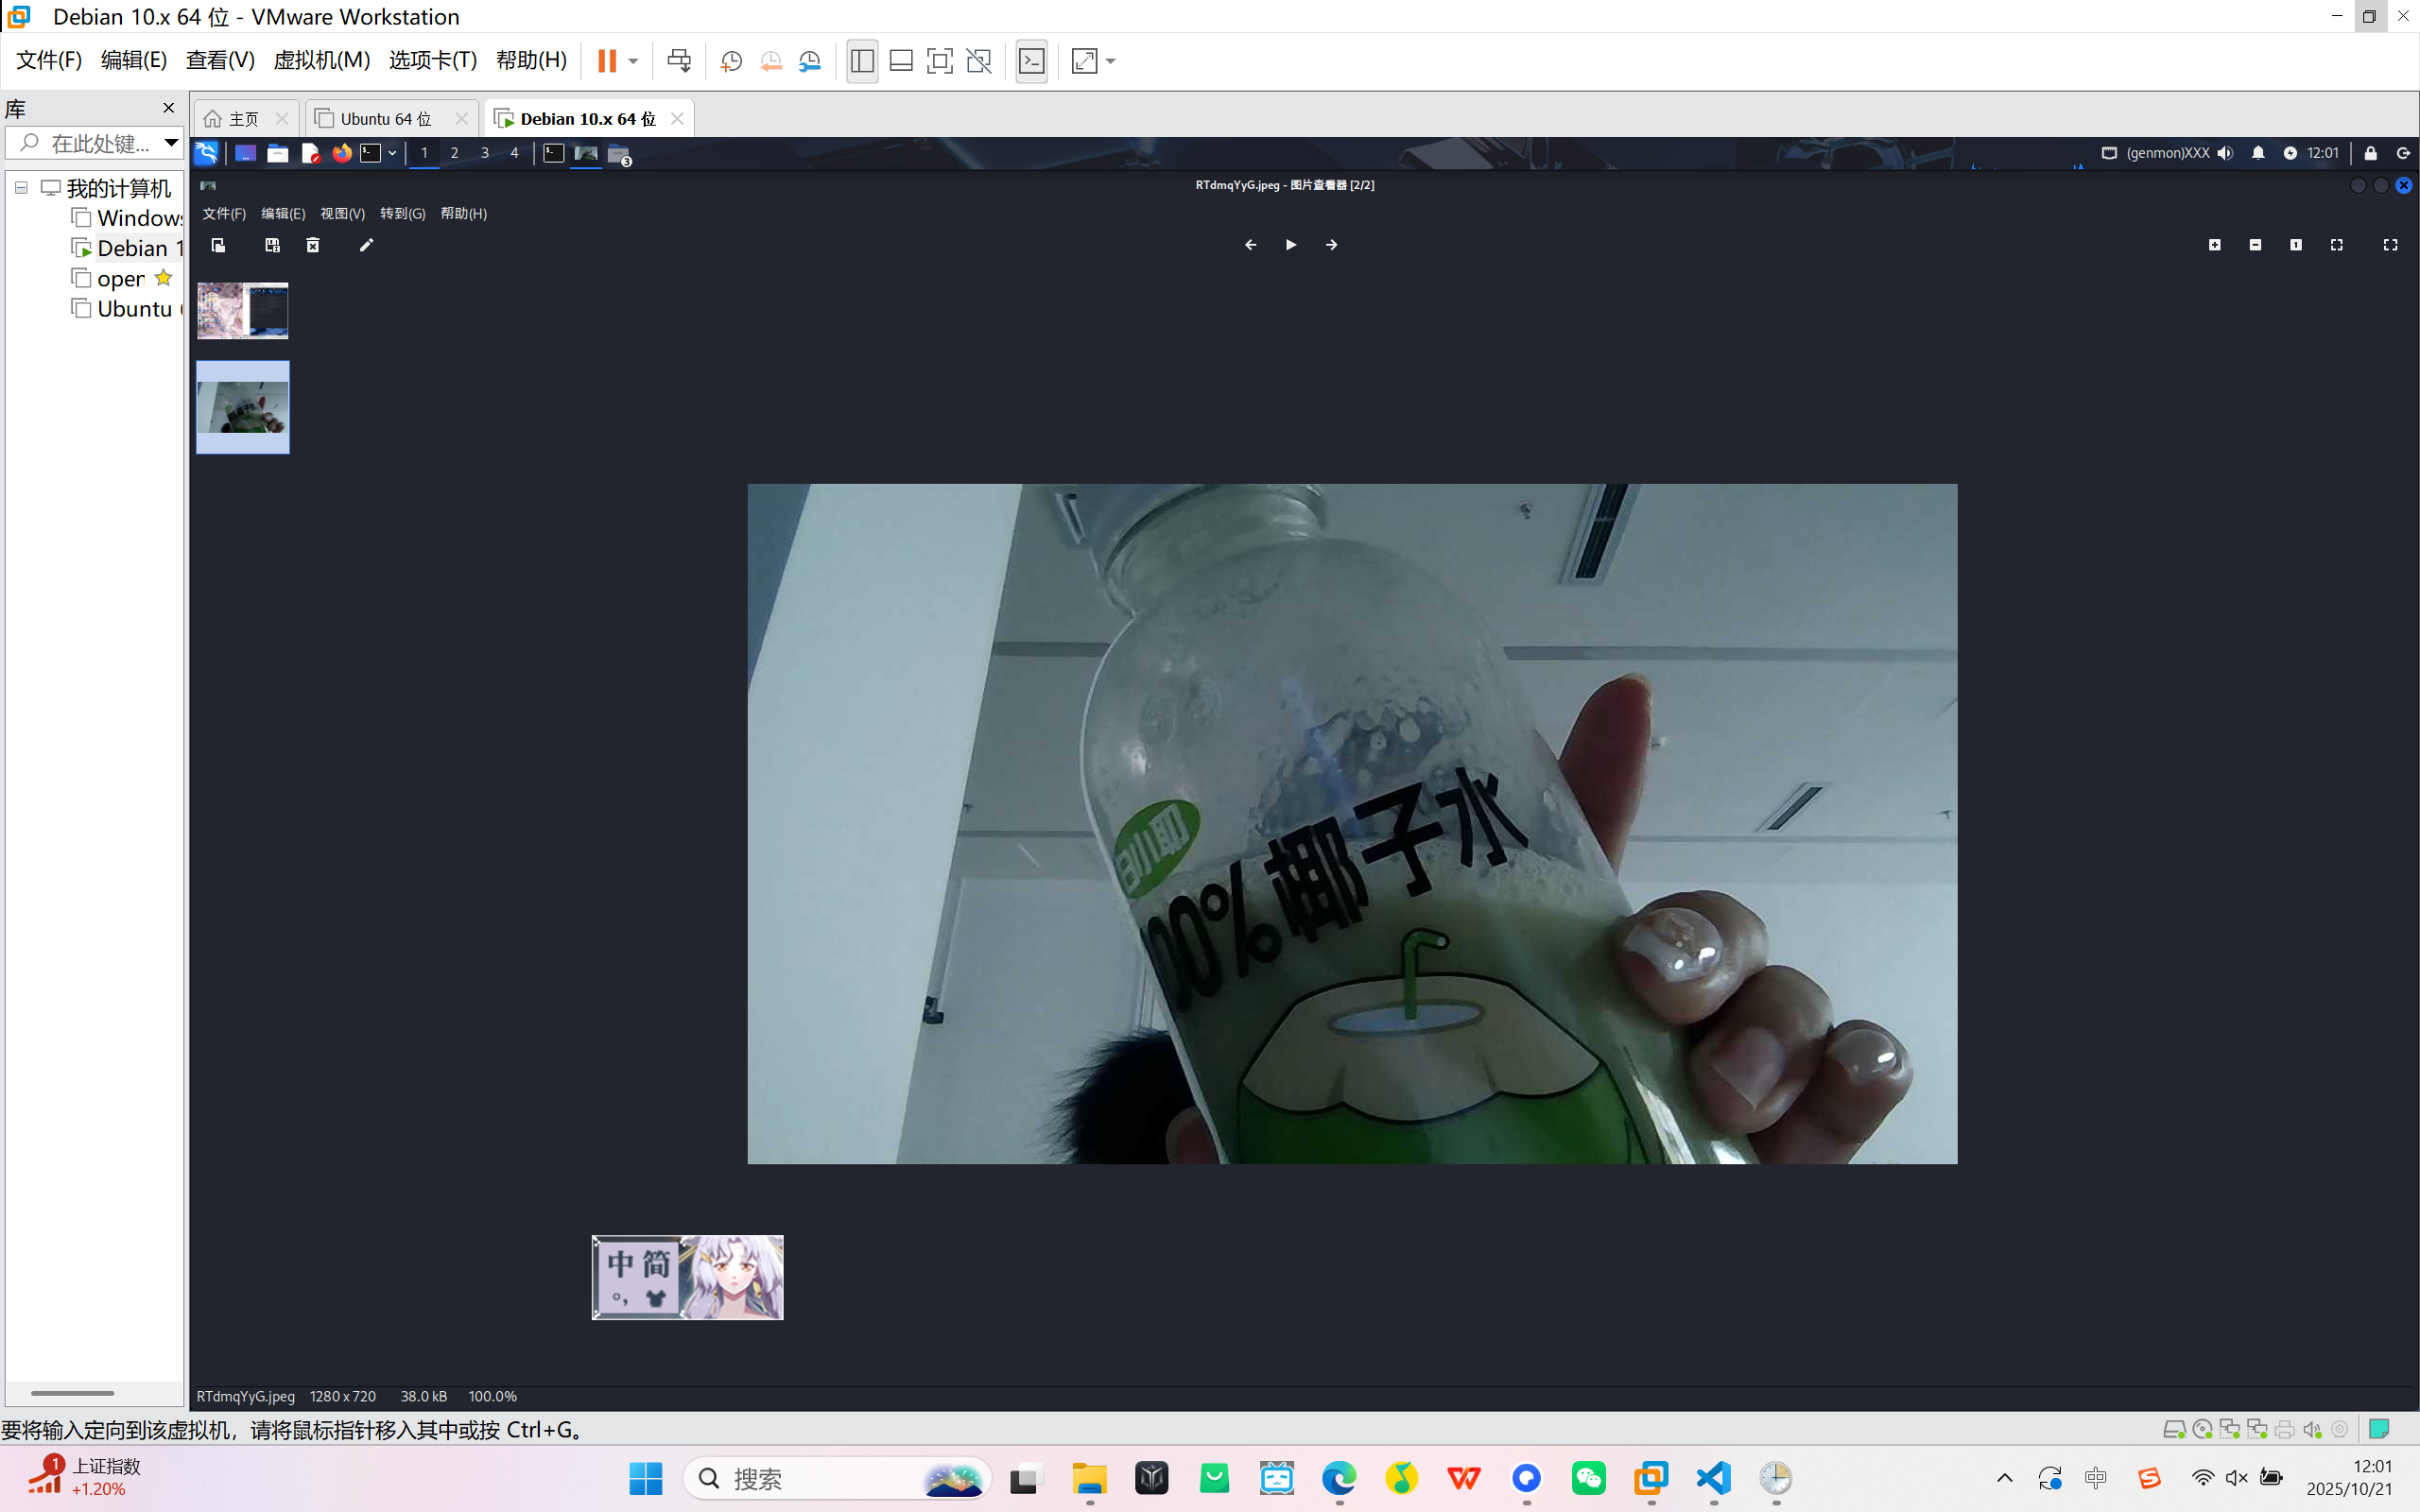Toggle VMware console view button
The width and height of the screenshot is (2420, 1512).
[x=1031, y=61]
